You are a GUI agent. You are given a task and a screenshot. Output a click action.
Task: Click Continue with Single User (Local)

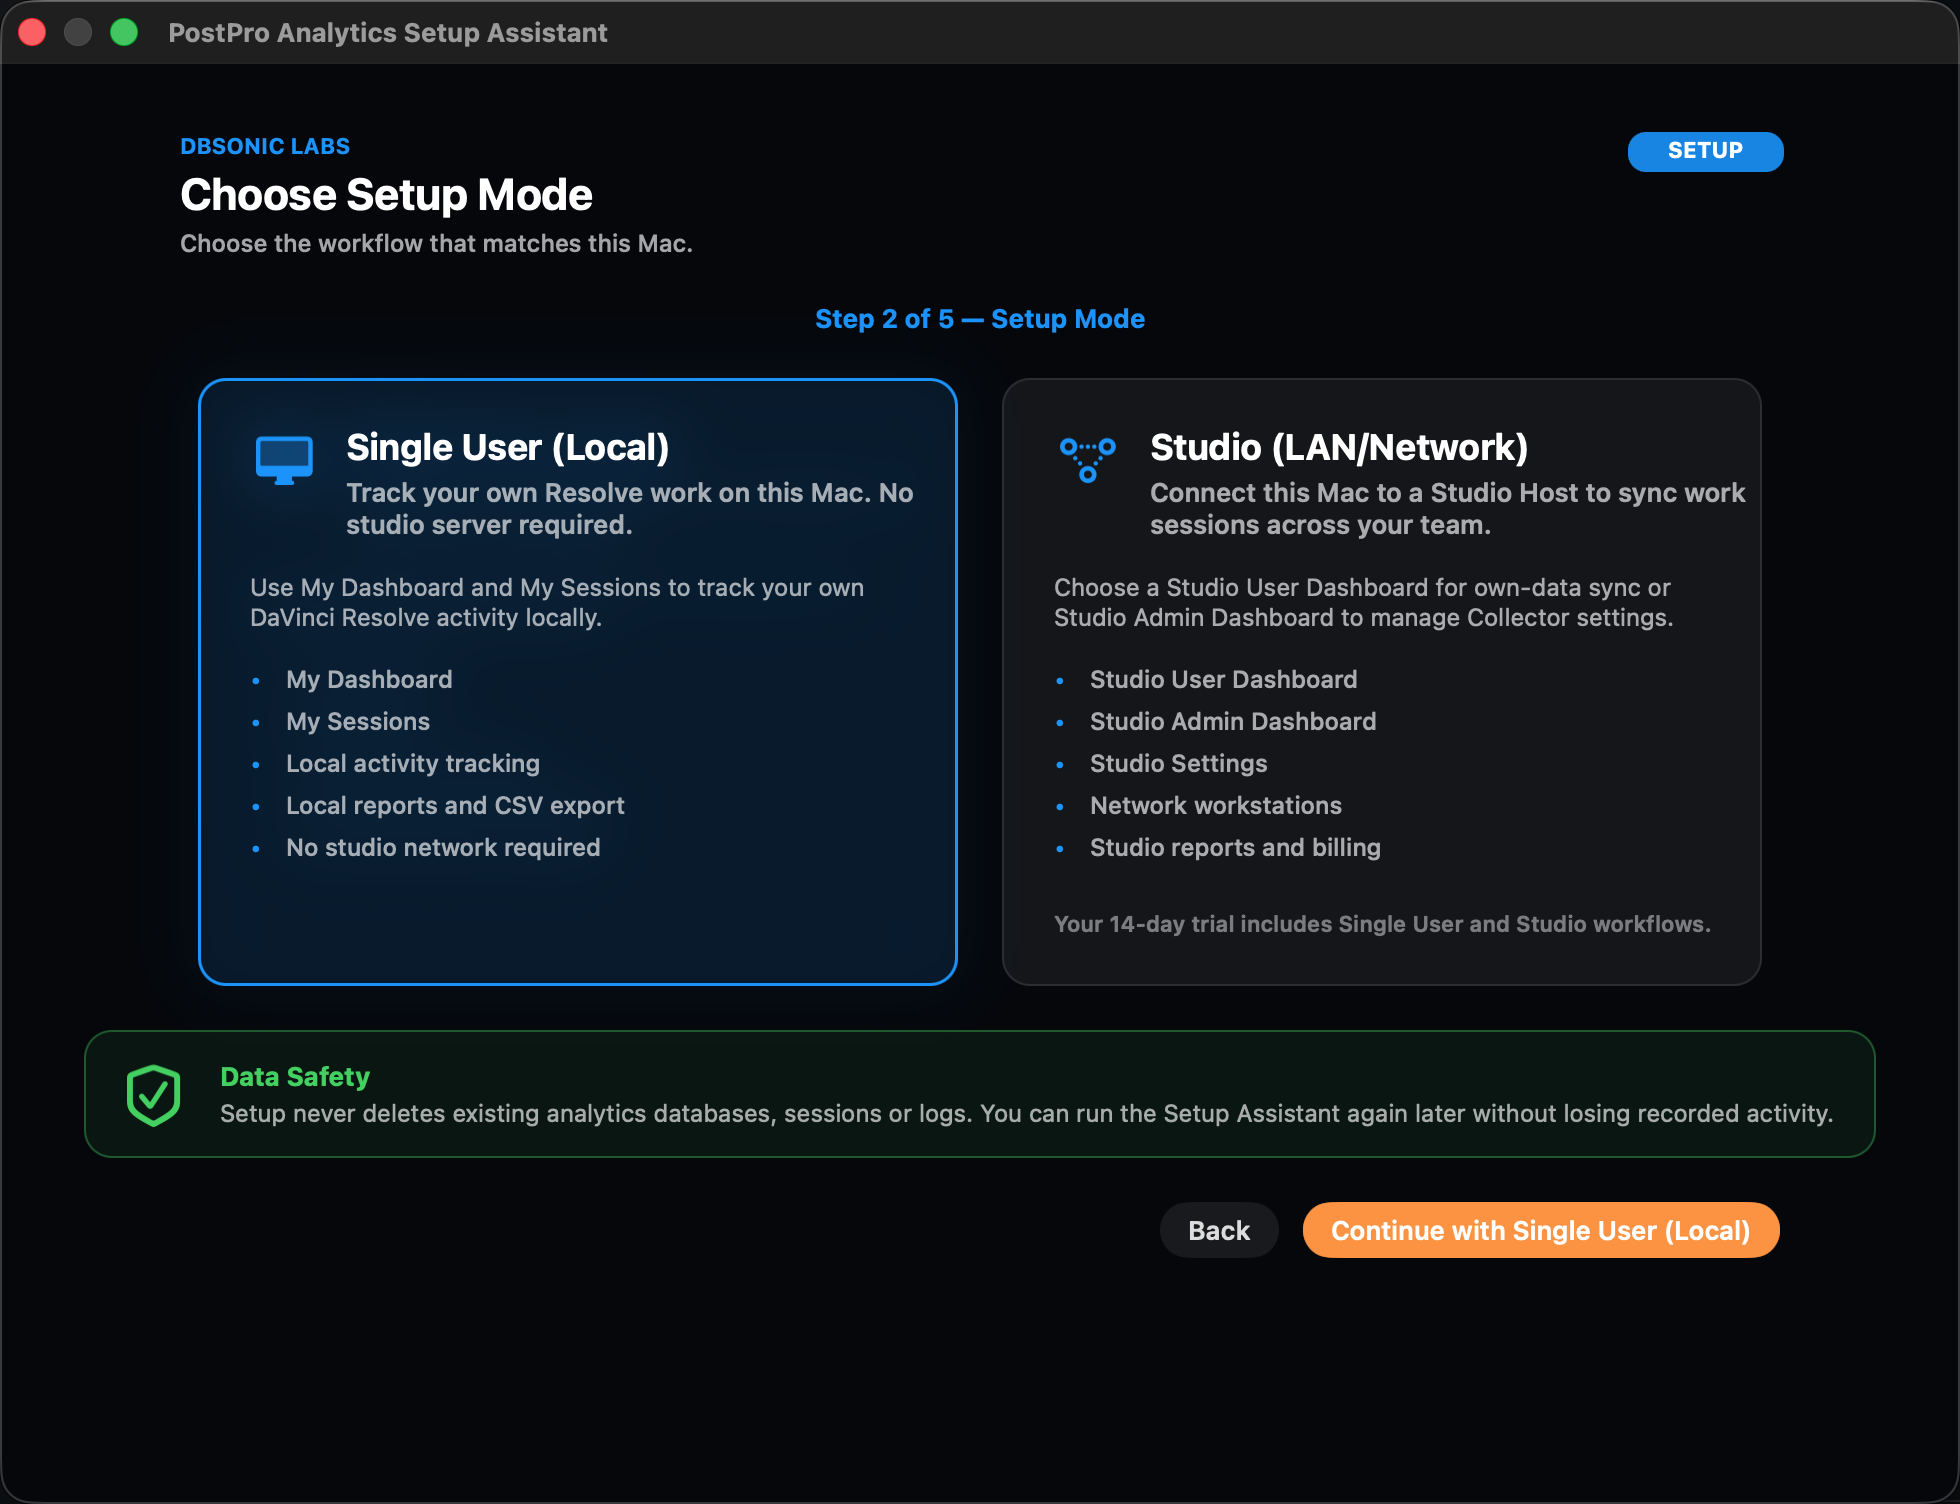(x=1540, y=1230)
